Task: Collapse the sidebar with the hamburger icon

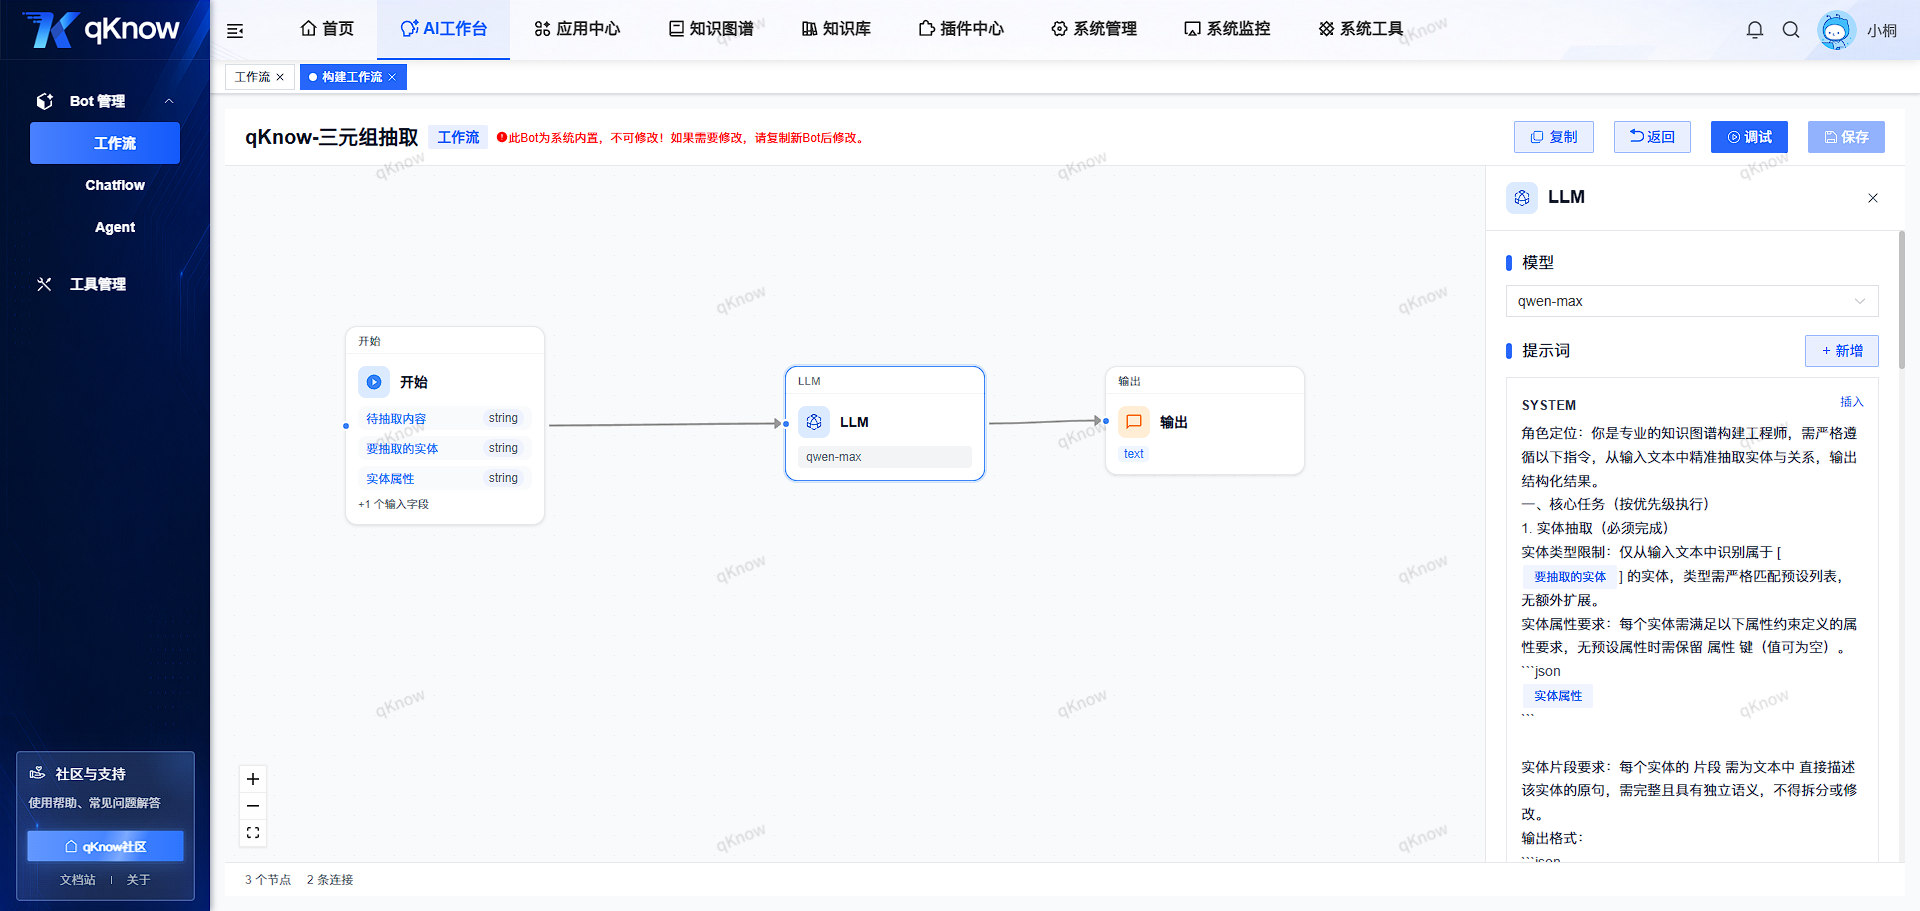Action: click(235, 30)
